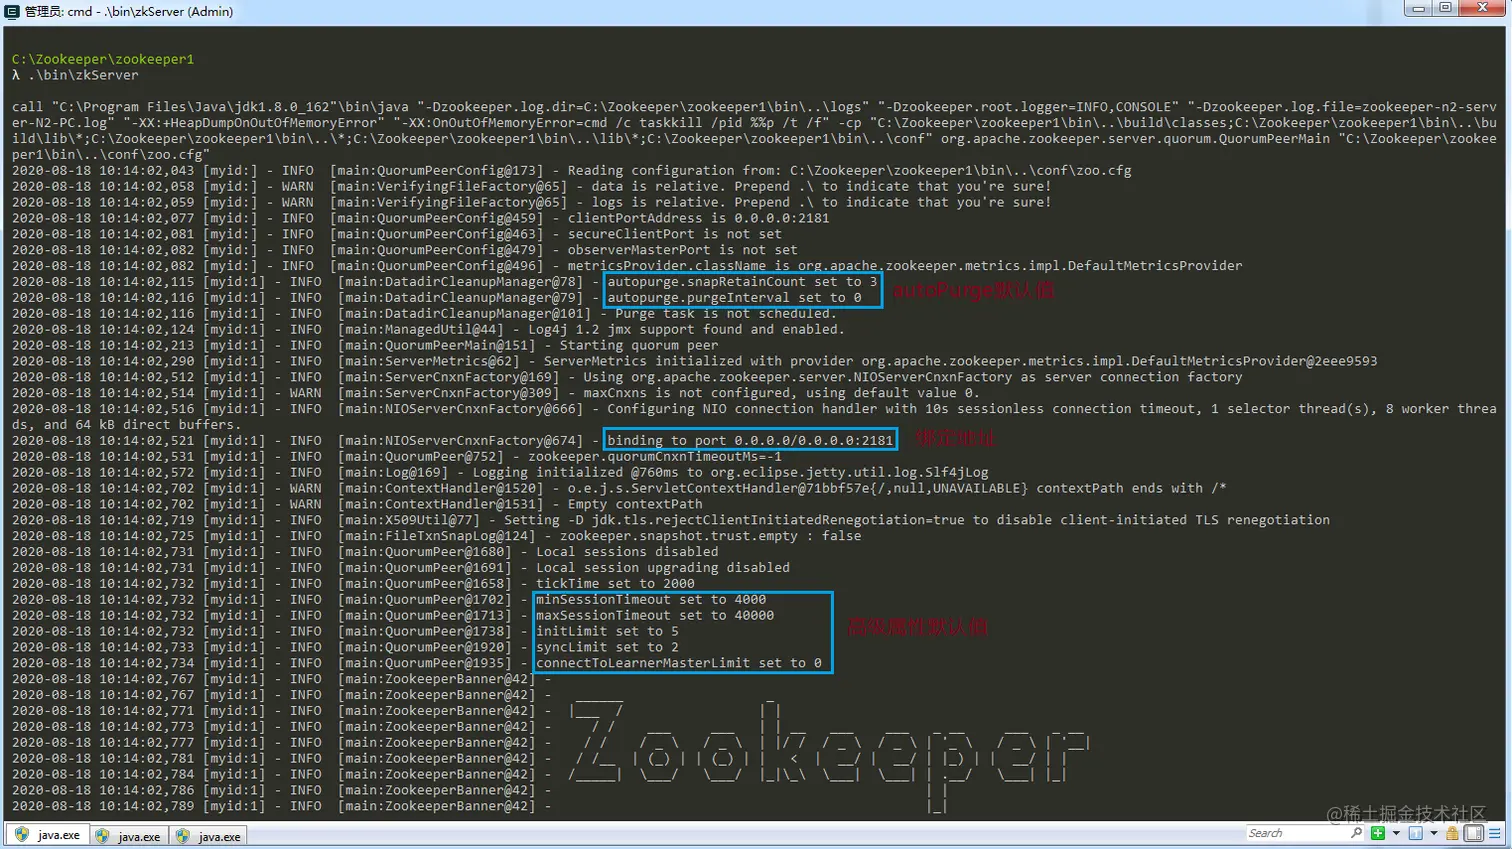Click 'syncLimit set to 2' text

coord(607,647)
